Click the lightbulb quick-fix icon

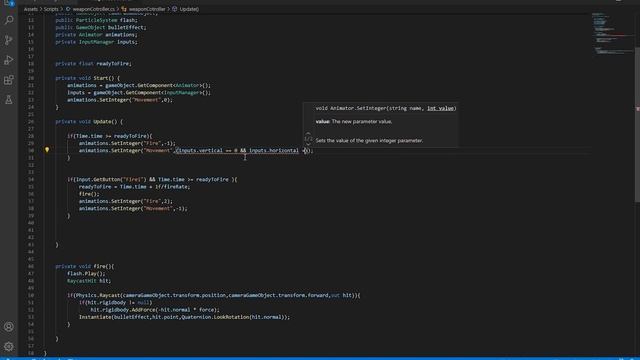point(47,150)
